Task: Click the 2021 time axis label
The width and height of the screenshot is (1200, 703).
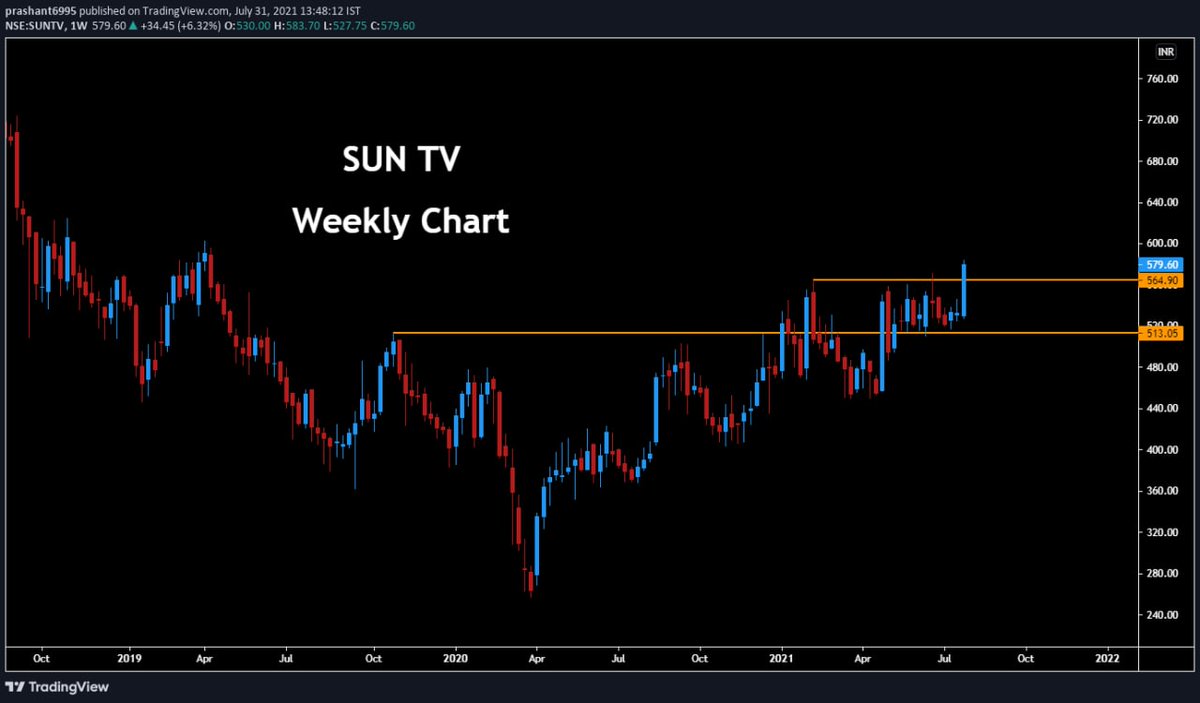Action: pyautogui.click(x=782, y=659)
